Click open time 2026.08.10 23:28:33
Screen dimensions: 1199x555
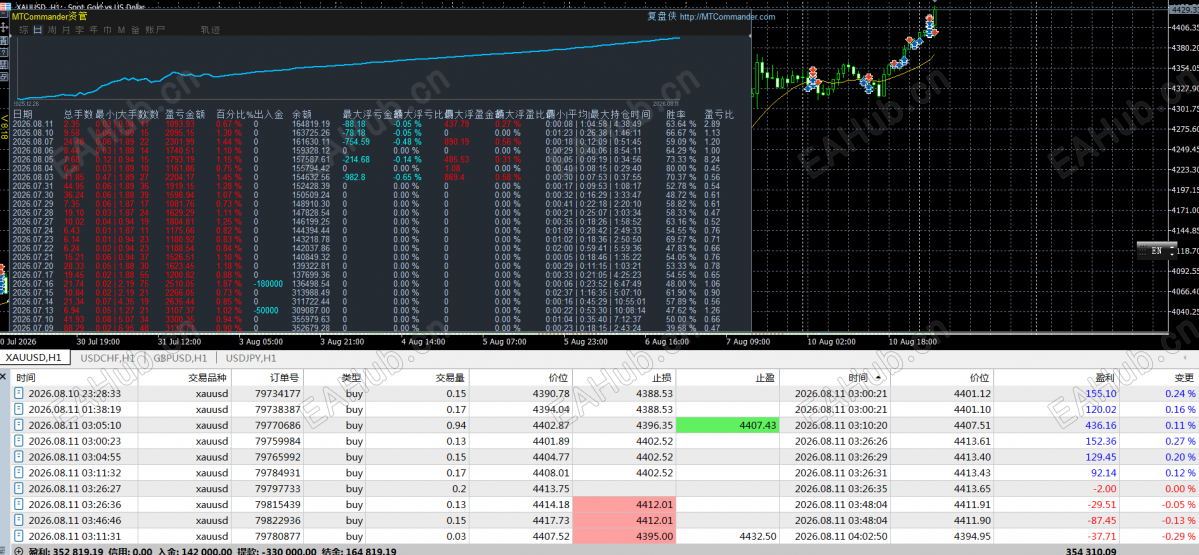[x=74, y=393]
